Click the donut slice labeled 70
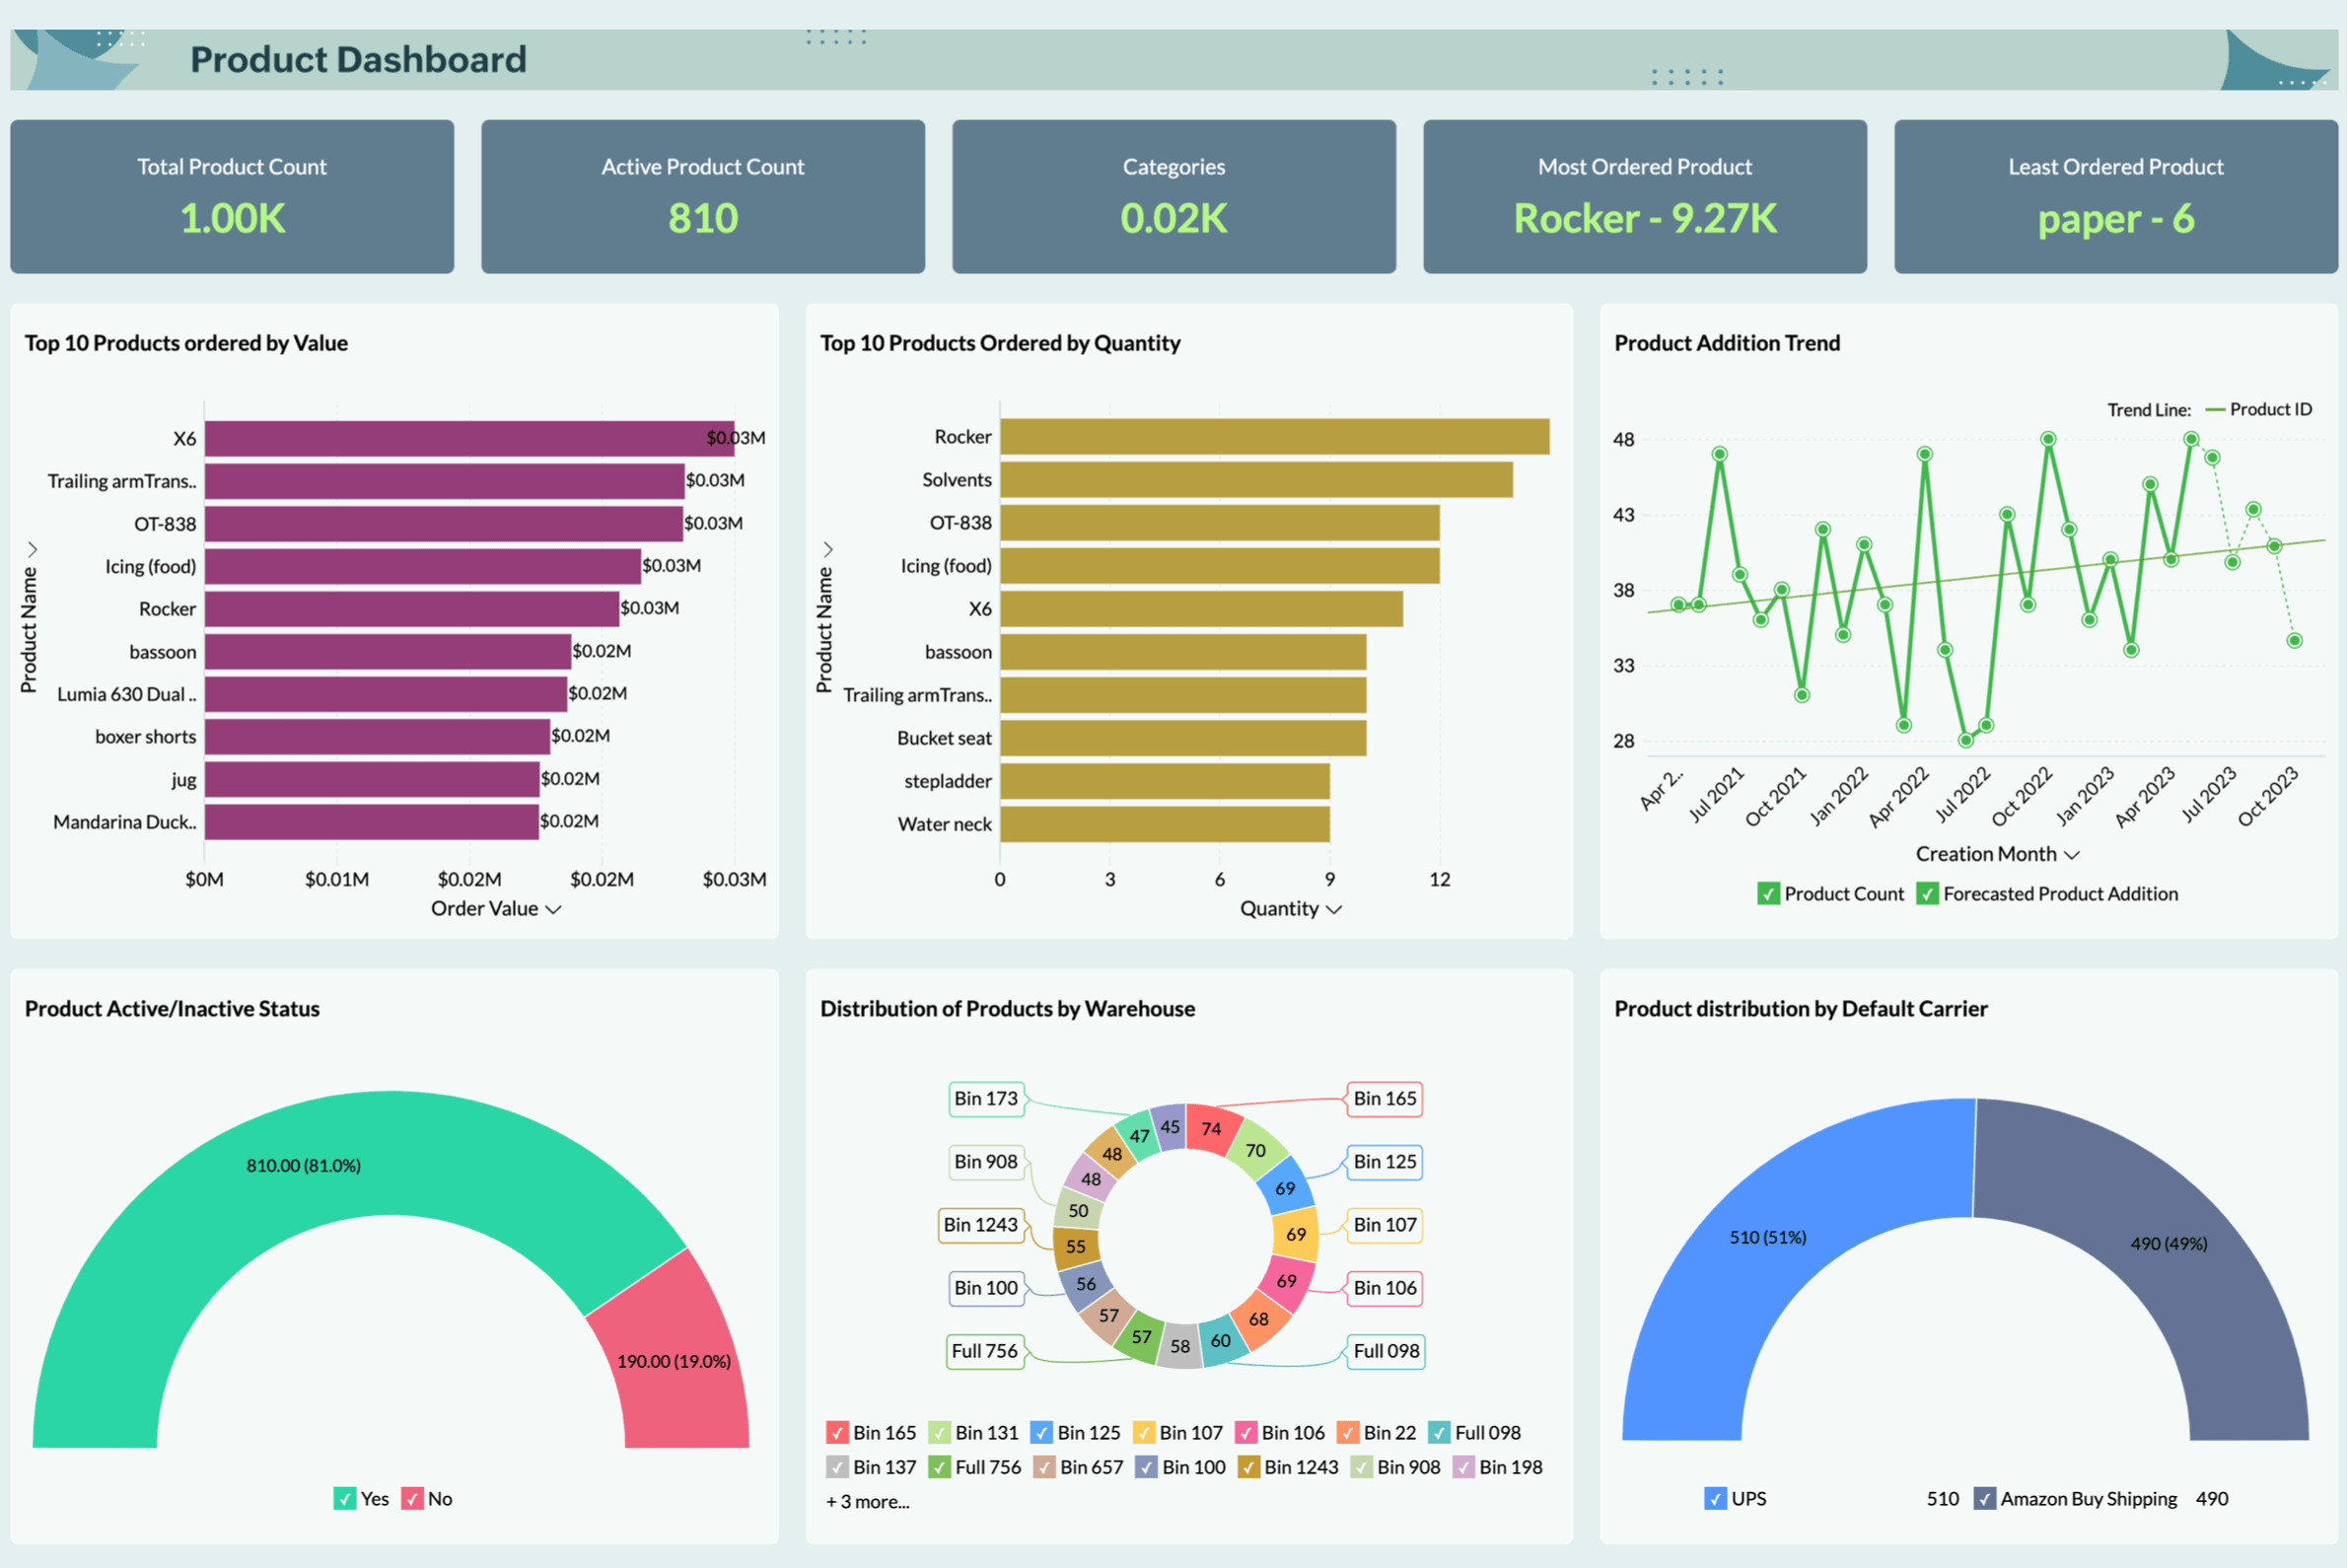Viewport: 2348px width, 1568px height. (x=1256, y=1150)
